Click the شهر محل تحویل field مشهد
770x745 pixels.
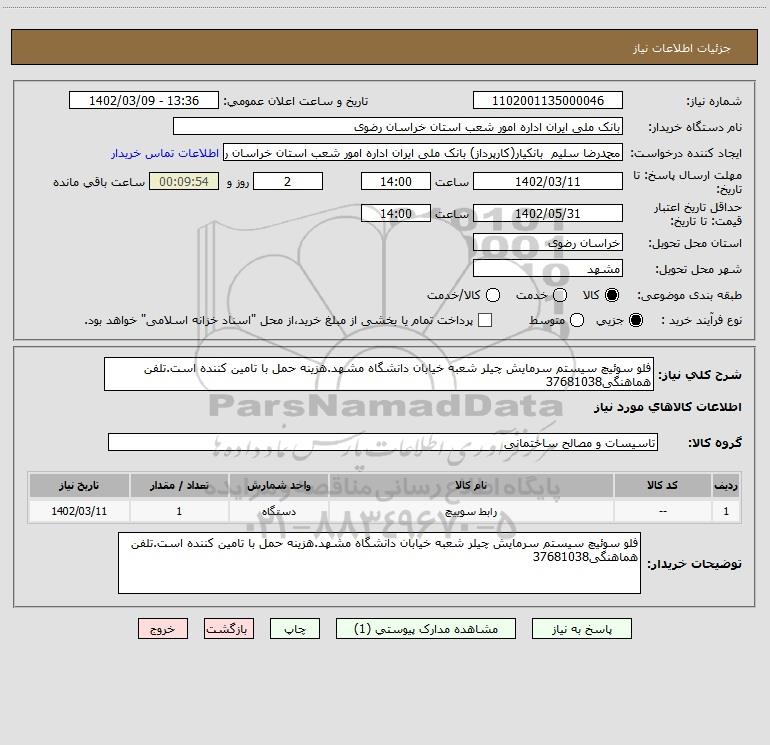pyautogui.click(x=548, y=269)
